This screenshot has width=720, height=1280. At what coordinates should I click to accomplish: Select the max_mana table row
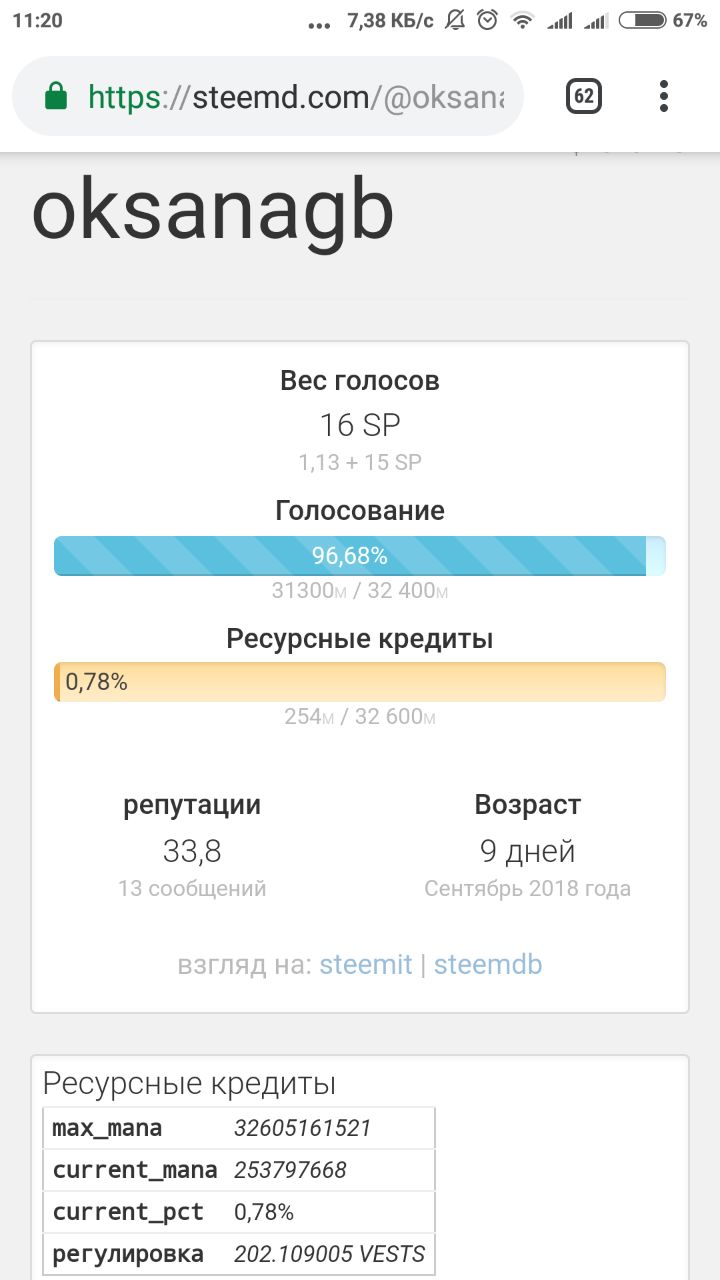point(239,1128)
